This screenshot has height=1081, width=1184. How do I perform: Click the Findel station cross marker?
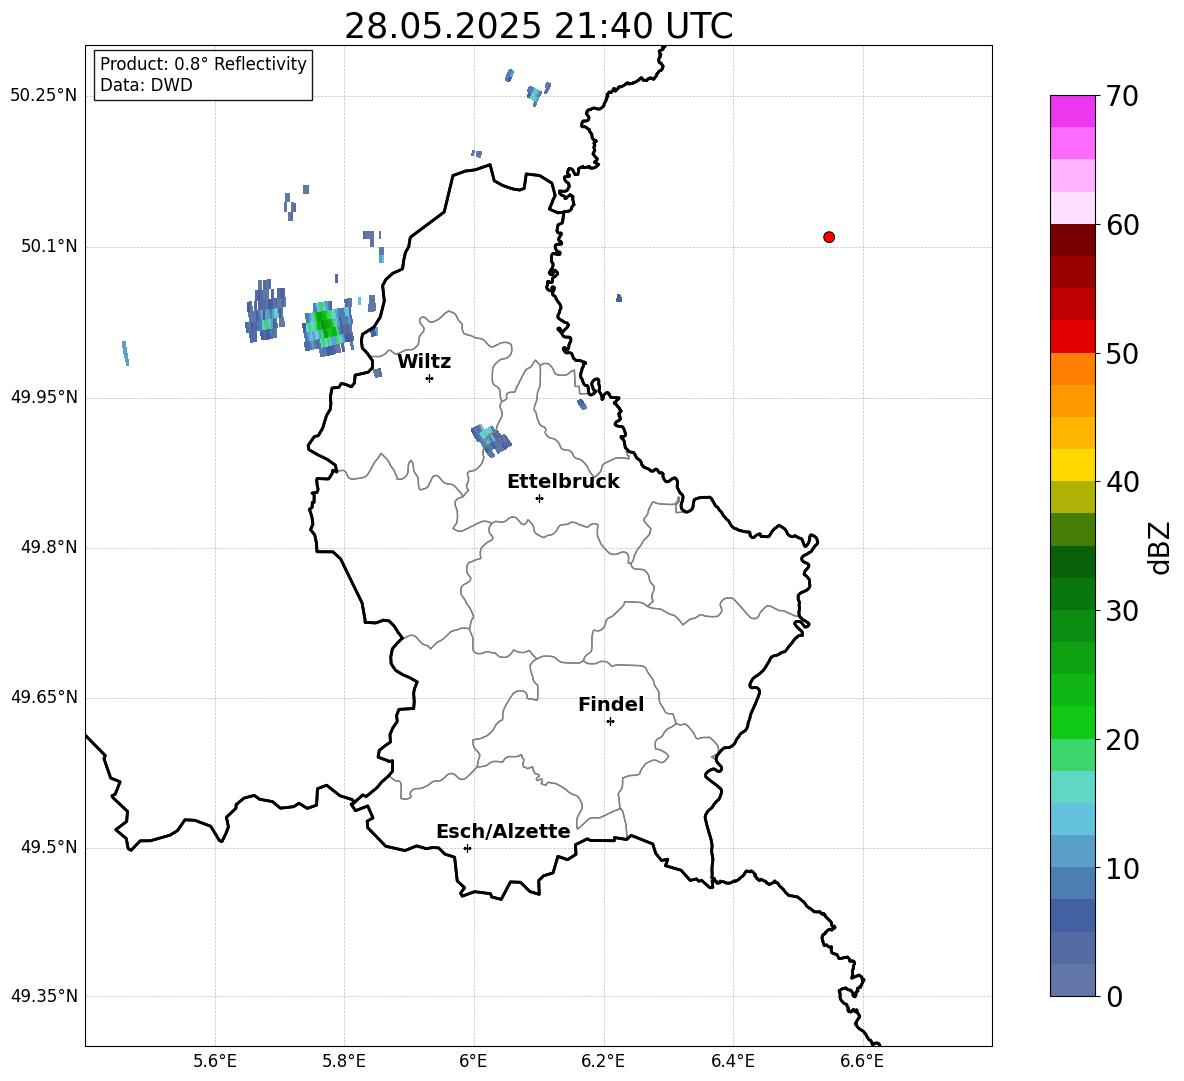[610, 722]
